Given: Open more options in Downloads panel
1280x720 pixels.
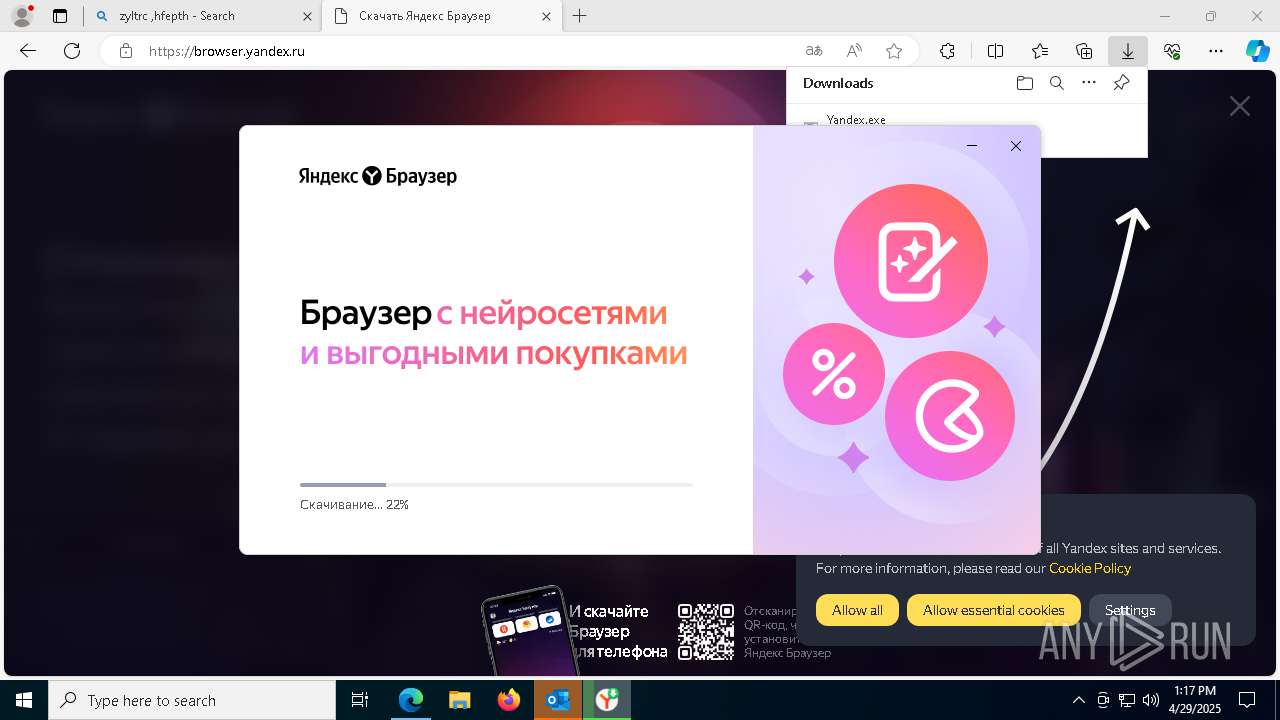Looking at the screenshot, I should point(1089,83).
